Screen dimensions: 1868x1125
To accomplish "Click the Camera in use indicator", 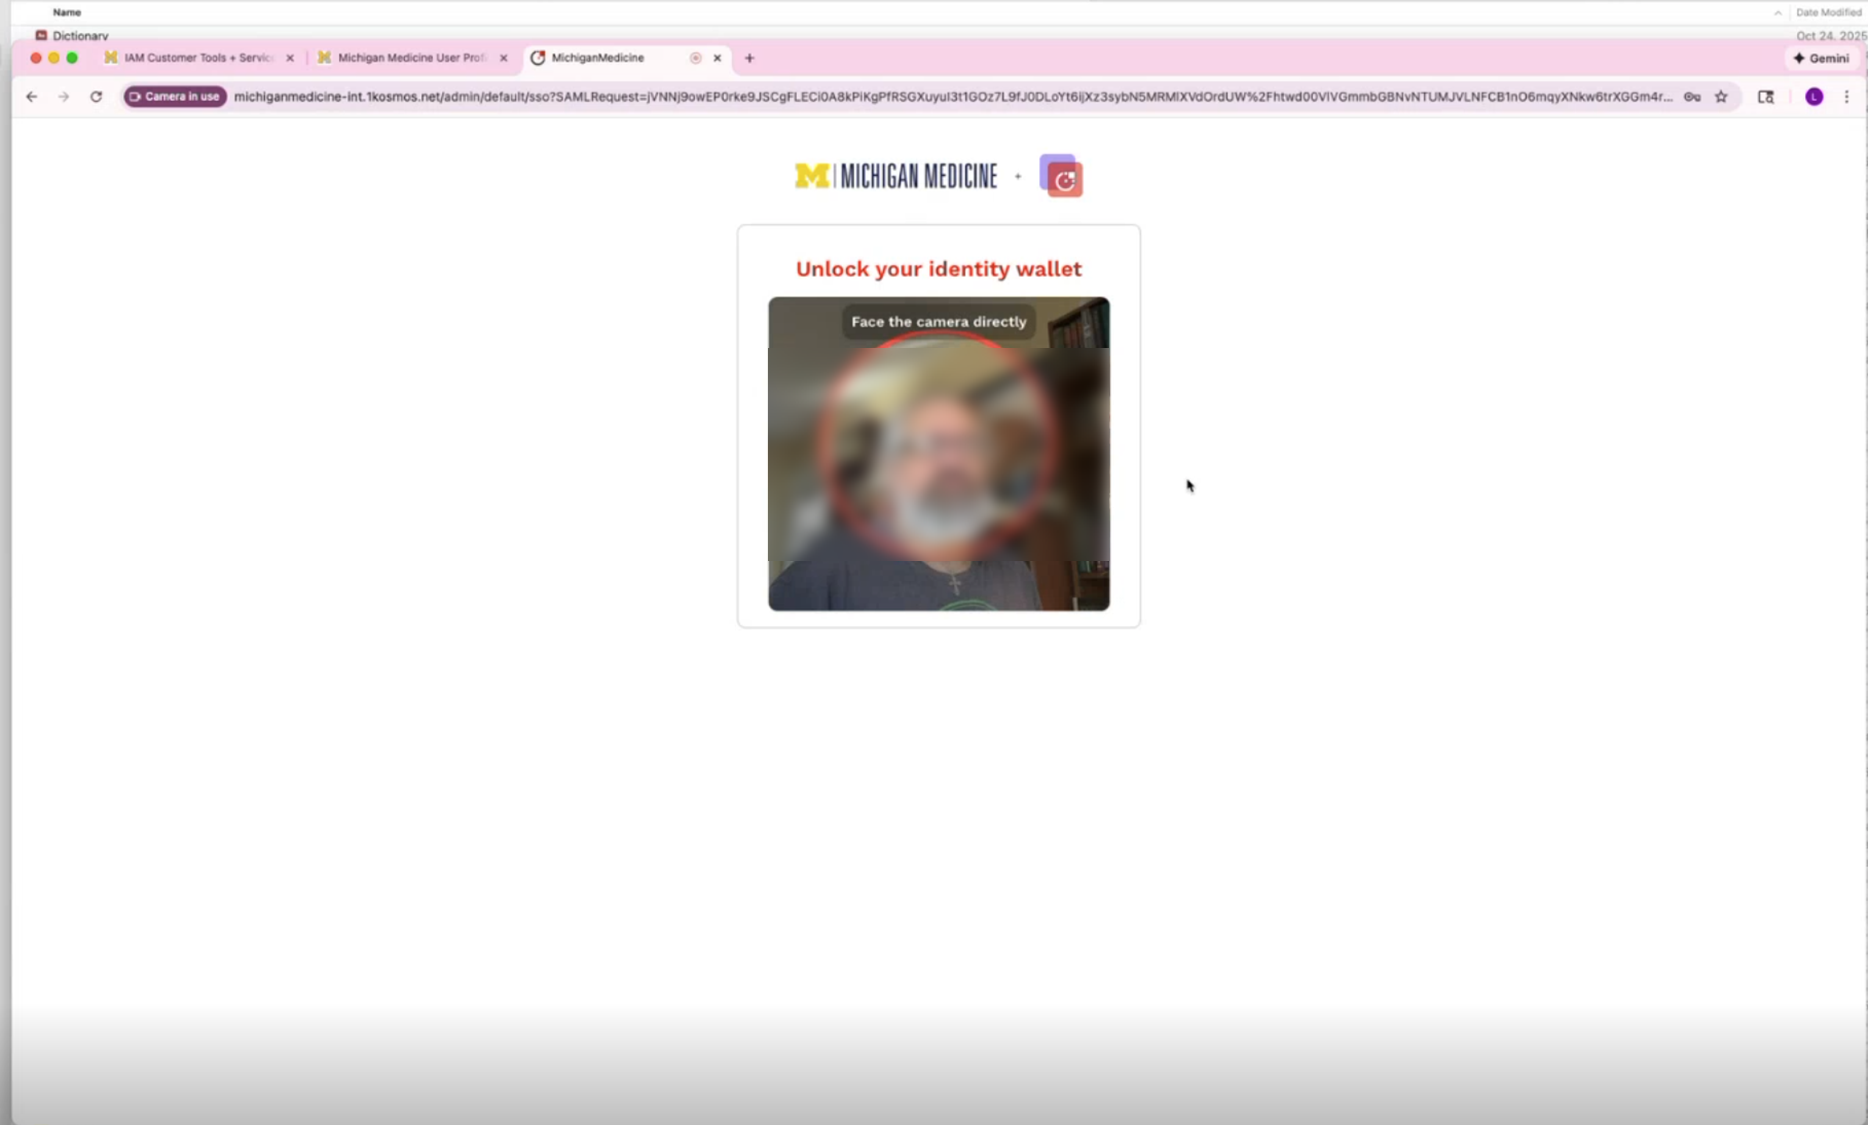I will point(175,97).
